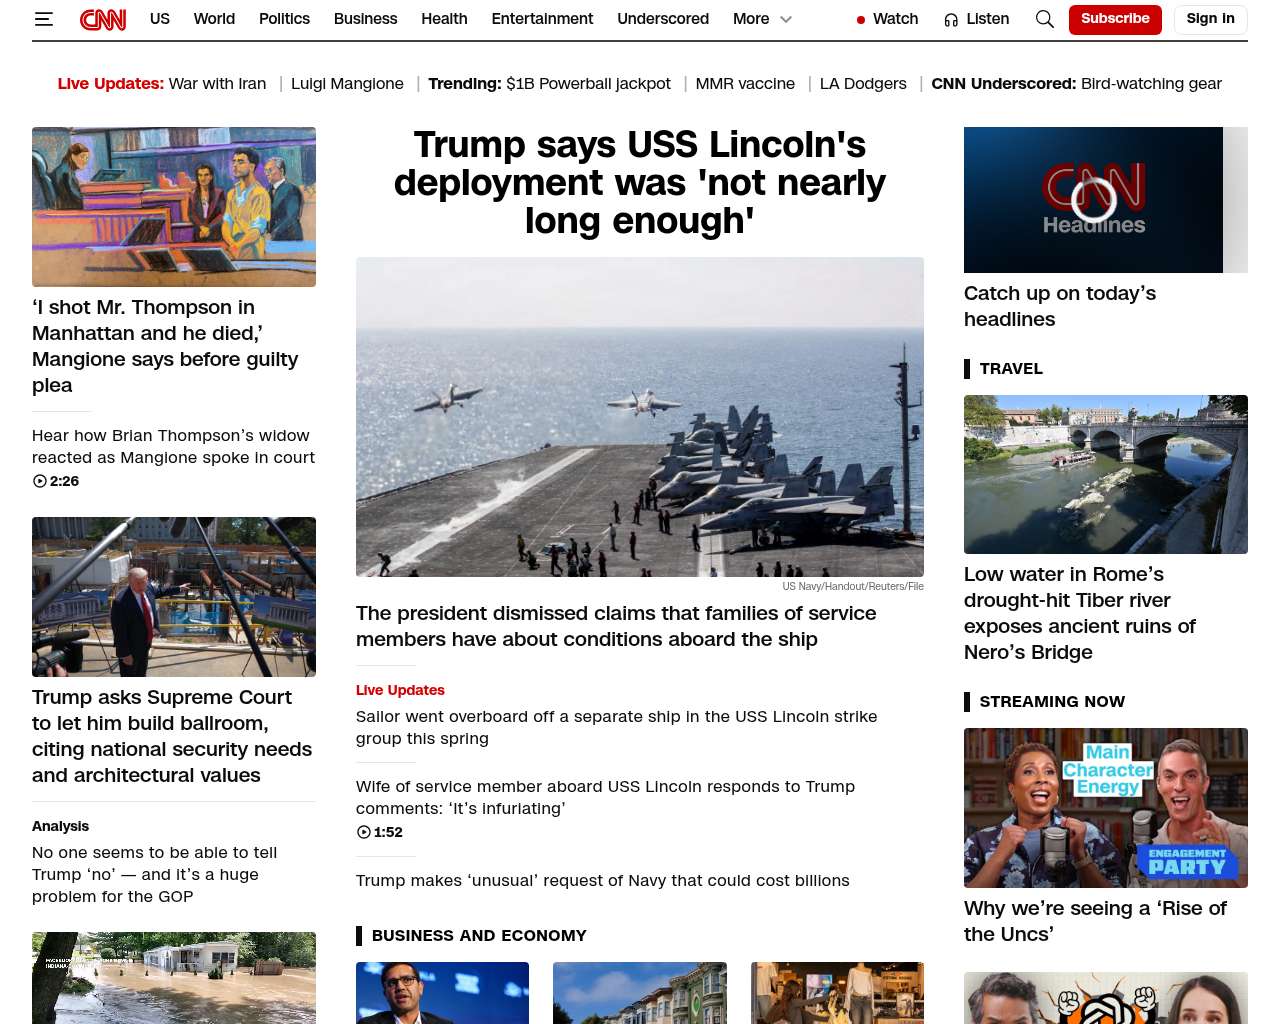Click the raised fists illustration thumbnail
The image size is (1280, 1024).
[1106, 998]
